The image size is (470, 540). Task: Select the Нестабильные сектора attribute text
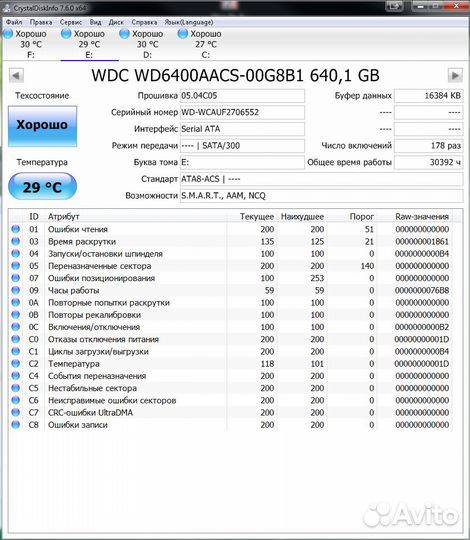92,388
